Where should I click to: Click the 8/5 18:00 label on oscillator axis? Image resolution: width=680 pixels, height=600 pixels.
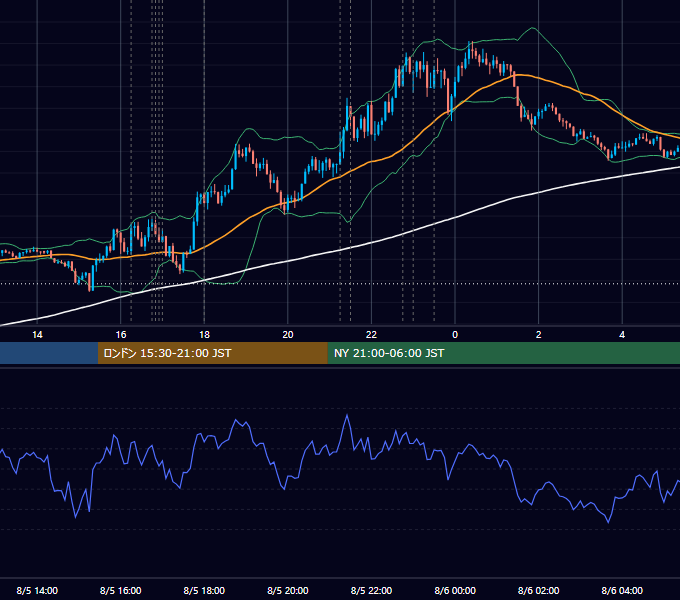(x=204, y=590)
